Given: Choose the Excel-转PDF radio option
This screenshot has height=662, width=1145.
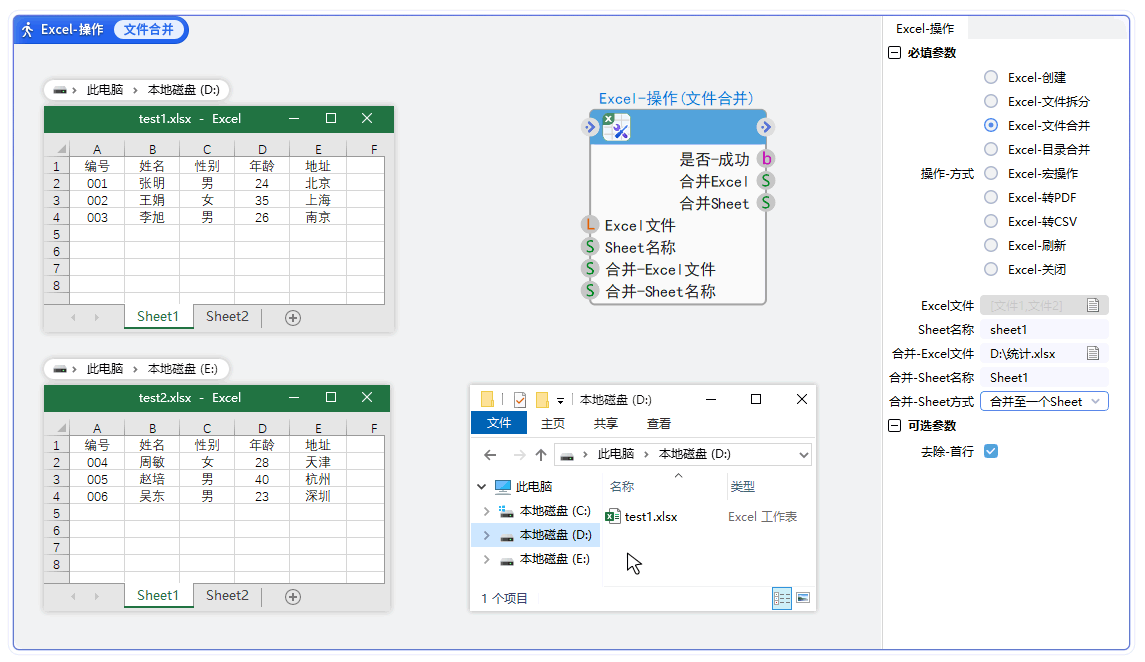Looking at the screenshot, I should pyautogui.click(x=990, y=197).
